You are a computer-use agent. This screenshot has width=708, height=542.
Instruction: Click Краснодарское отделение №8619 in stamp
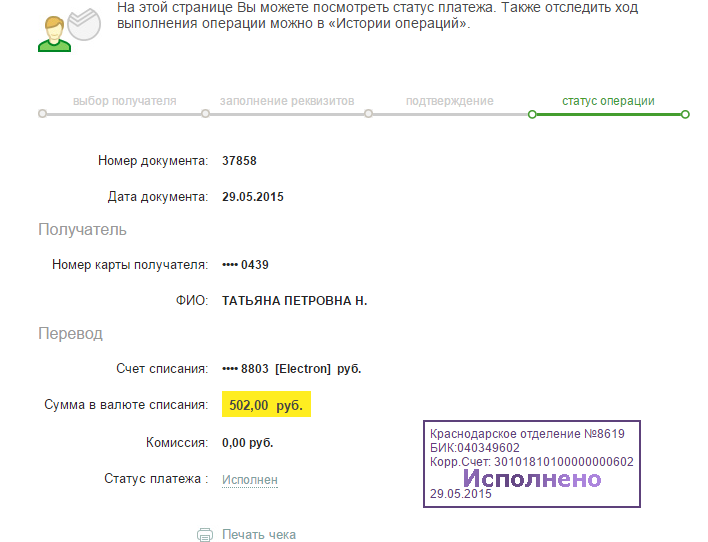tap(527, 434)
